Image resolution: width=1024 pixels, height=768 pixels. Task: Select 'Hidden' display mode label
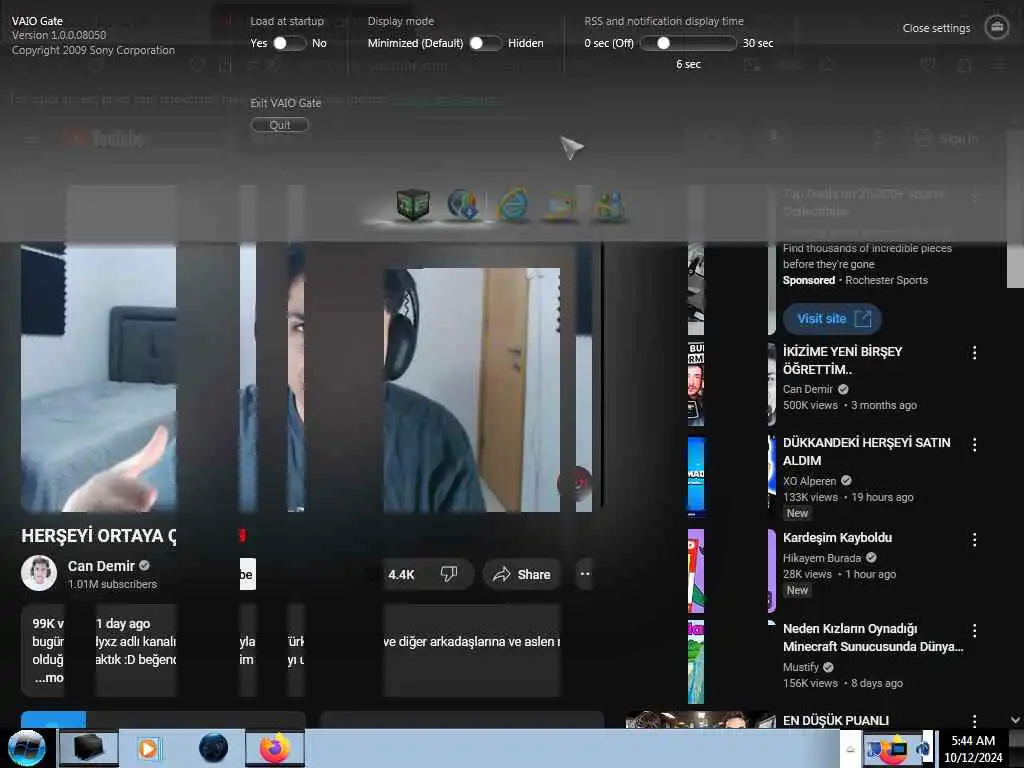[x=526, y=43]
